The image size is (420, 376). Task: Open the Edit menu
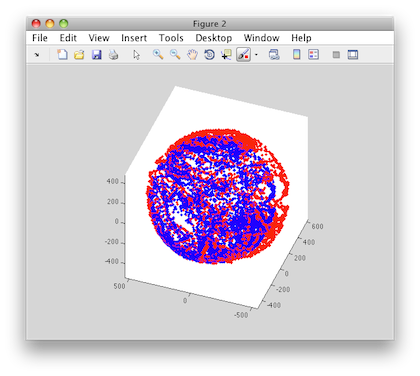pyautogui.click(x=68, y=38)
